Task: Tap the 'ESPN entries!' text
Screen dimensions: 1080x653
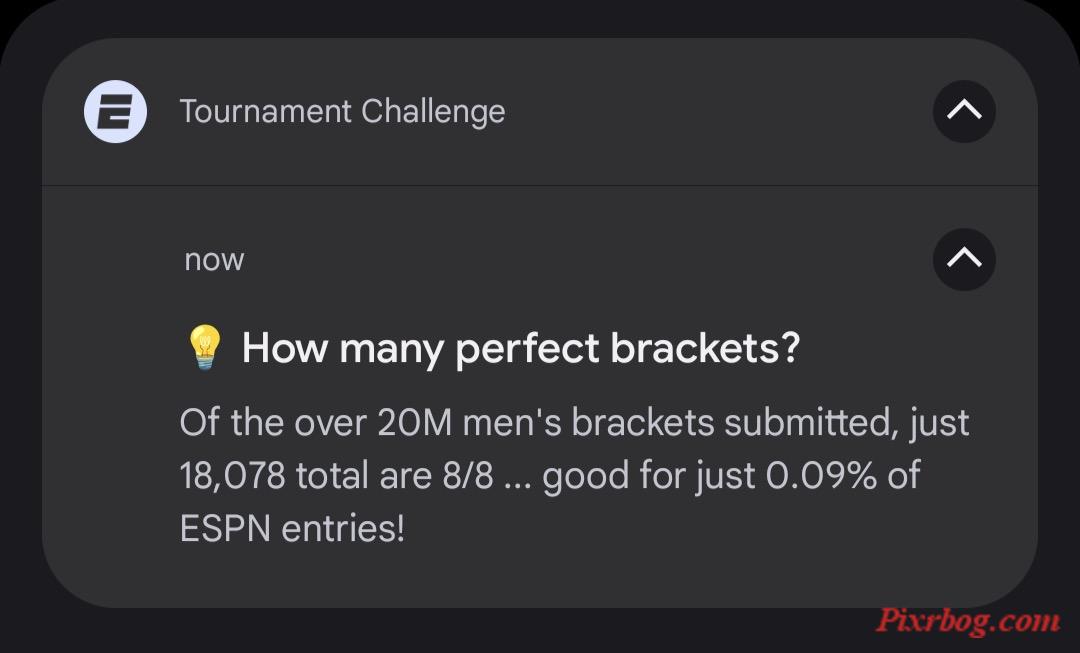Action: pyautogui.click(x=292, y=529)
